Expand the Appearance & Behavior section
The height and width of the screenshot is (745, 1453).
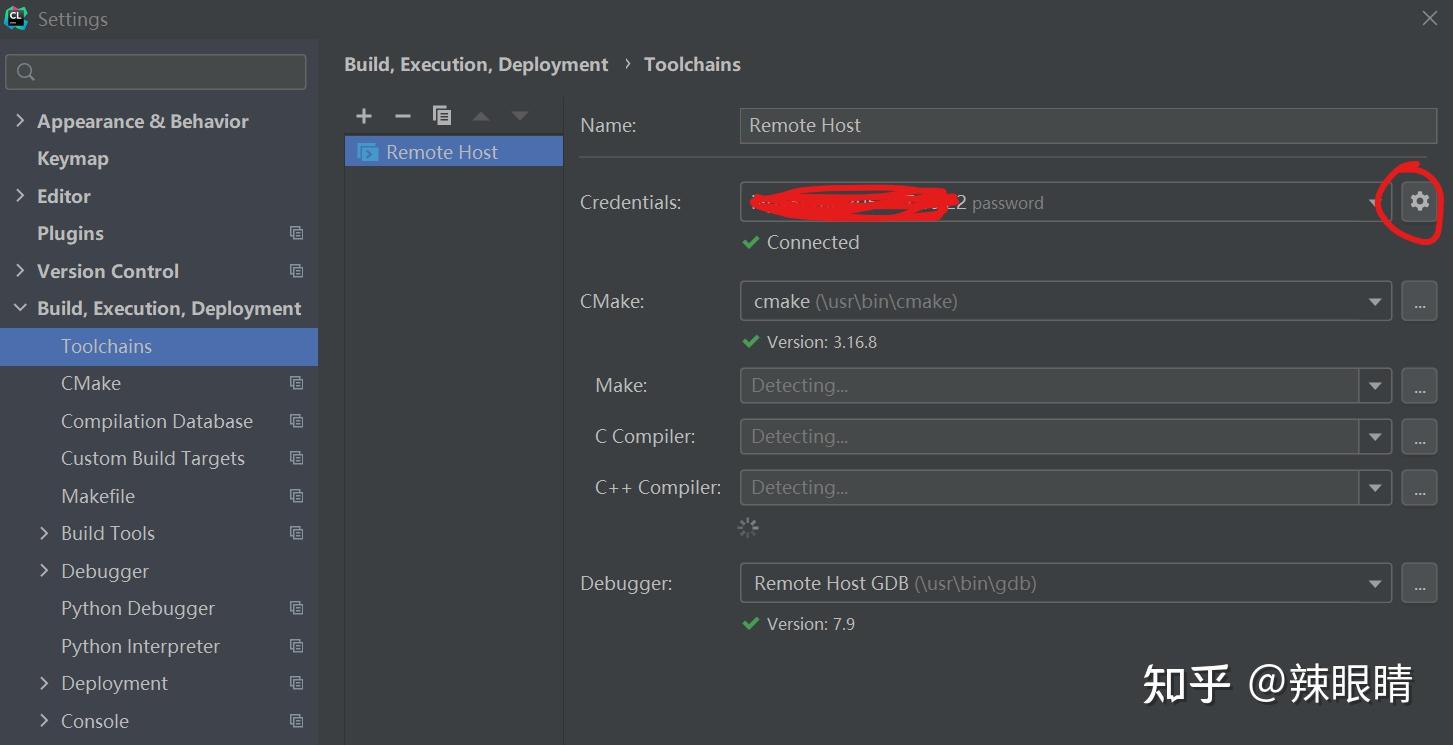[x=21, y=120]
